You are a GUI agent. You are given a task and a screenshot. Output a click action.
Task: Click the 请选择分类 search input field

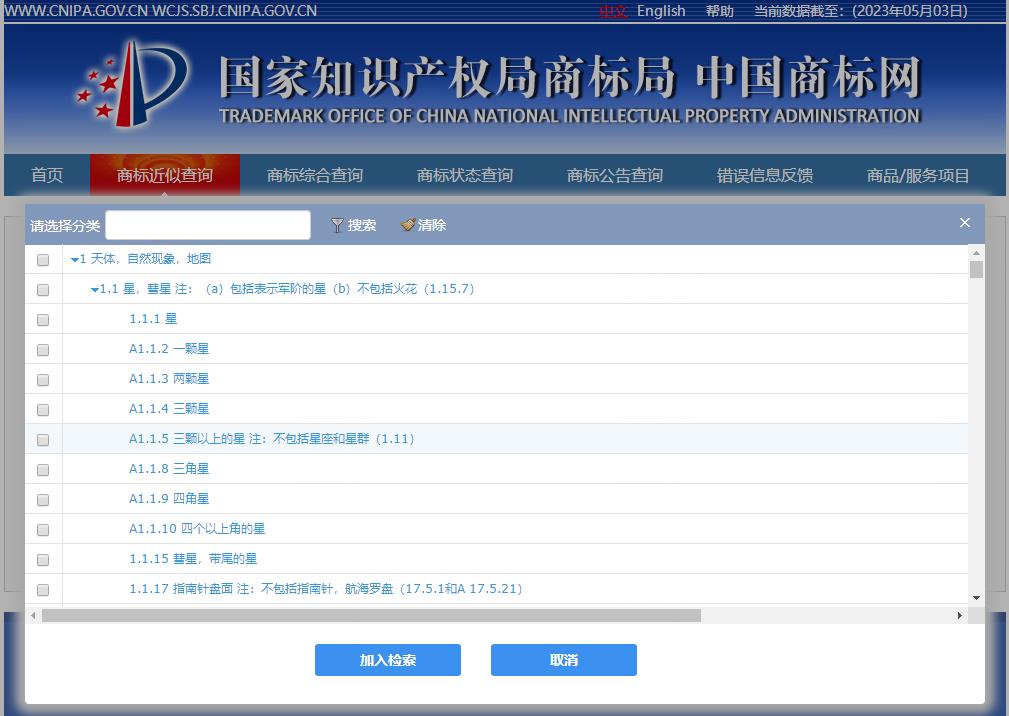tap(208, 225)
